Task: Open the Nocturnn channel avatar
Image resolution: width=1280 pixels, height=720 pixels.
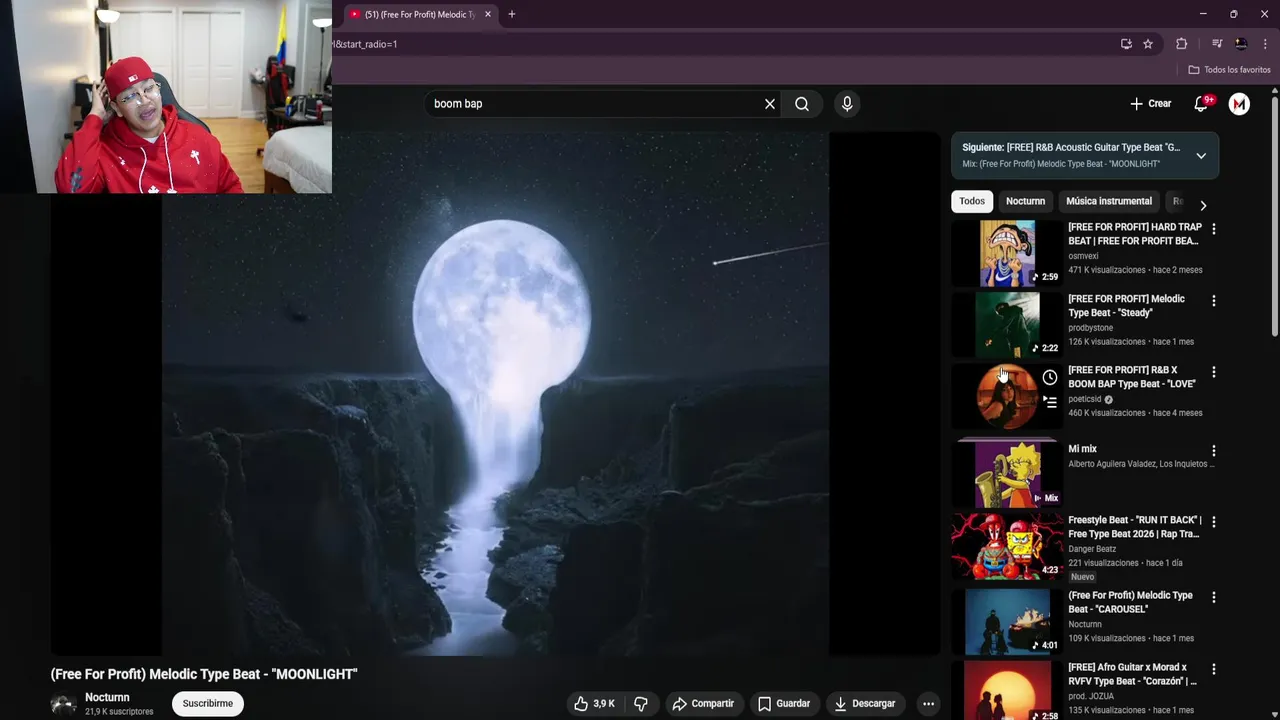Action: 63,704
